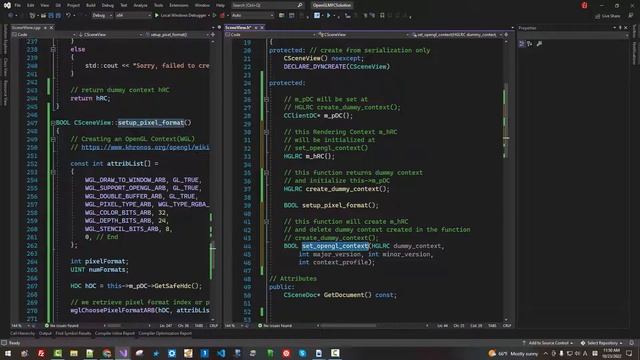Viewport: 640px width, 360px height.
Task: Click Start Without Debugging green arrow icon
Action: pyautogui.click(x=214, y=16)
